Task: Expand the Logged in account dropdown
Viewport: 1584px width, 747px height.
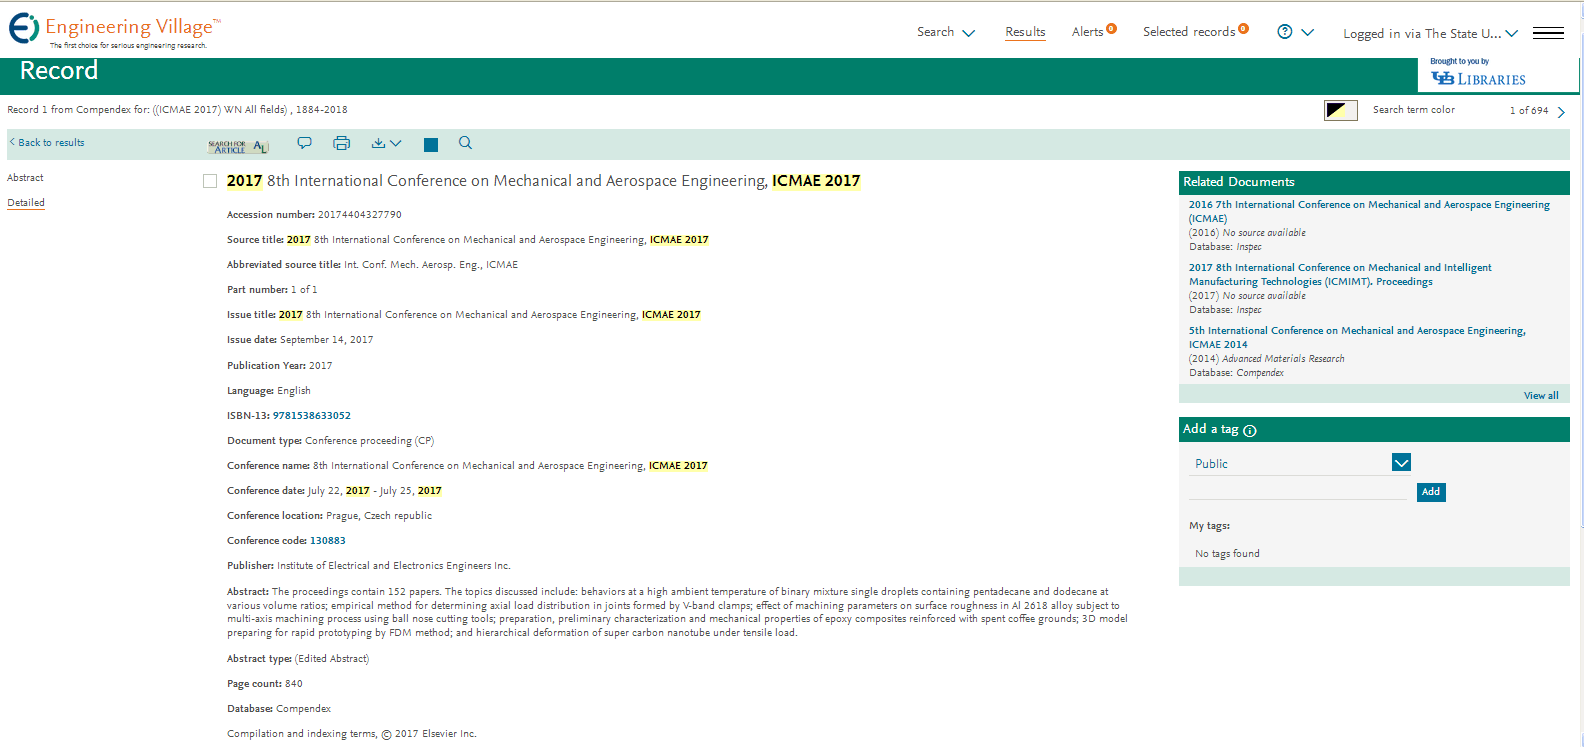Action: [x=1430, y=33]
